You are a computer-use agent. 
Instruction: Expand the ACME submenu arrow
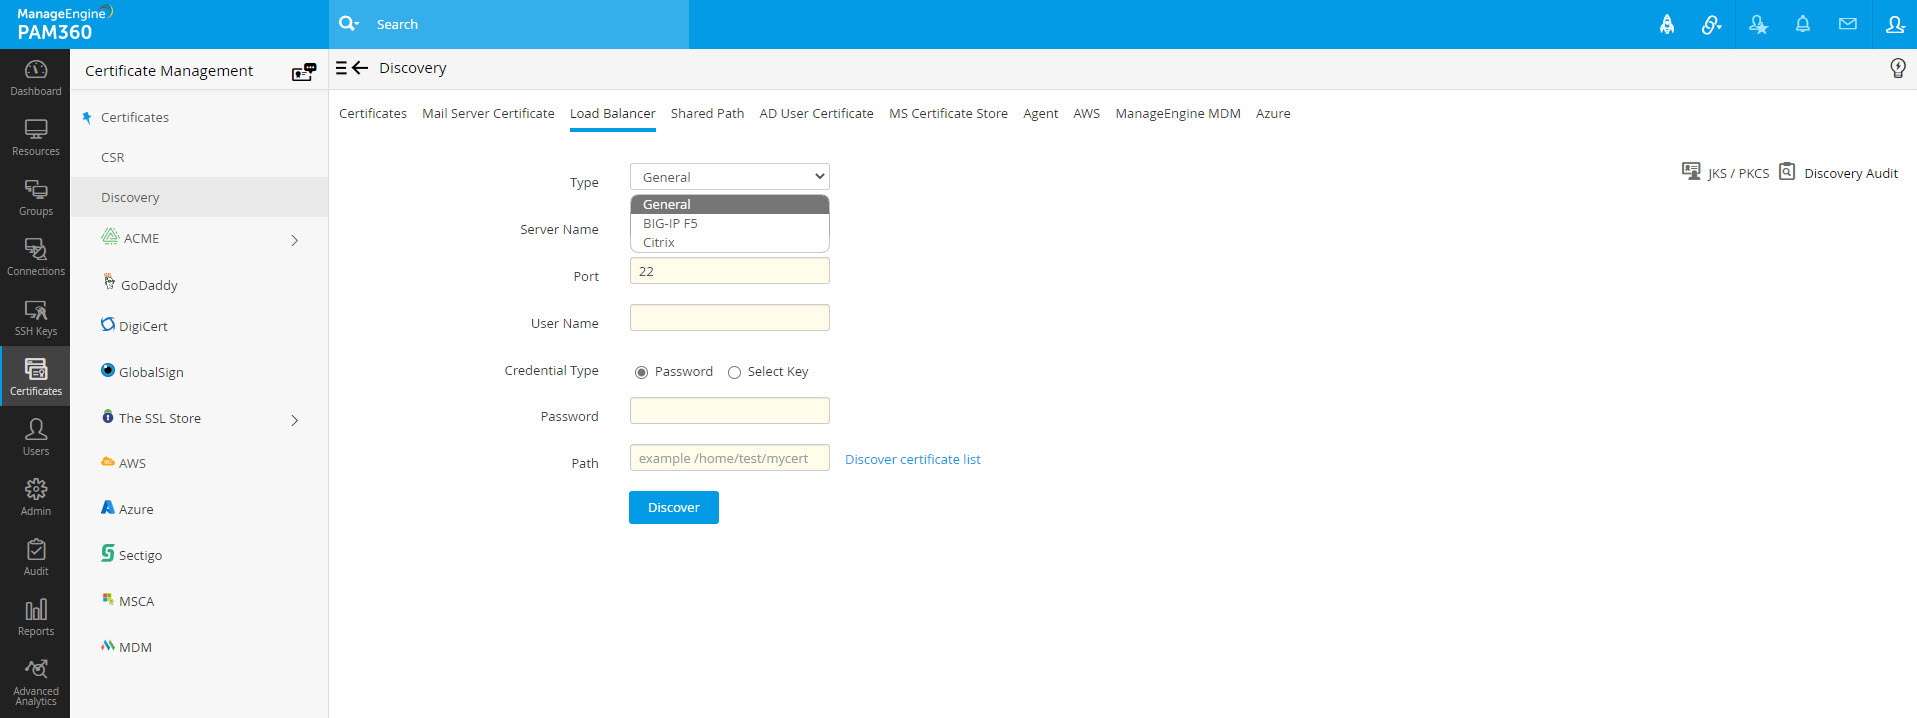tap(294, 240)
